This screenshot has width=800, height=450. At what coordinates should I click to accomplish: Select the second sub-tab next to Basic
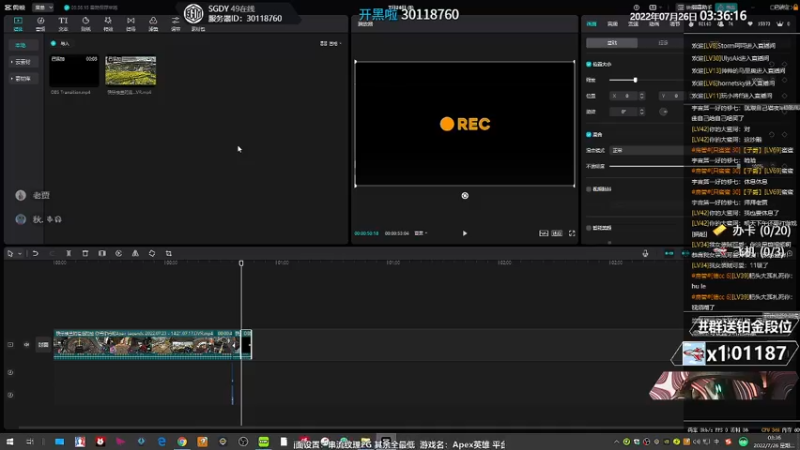click(663, 43)
